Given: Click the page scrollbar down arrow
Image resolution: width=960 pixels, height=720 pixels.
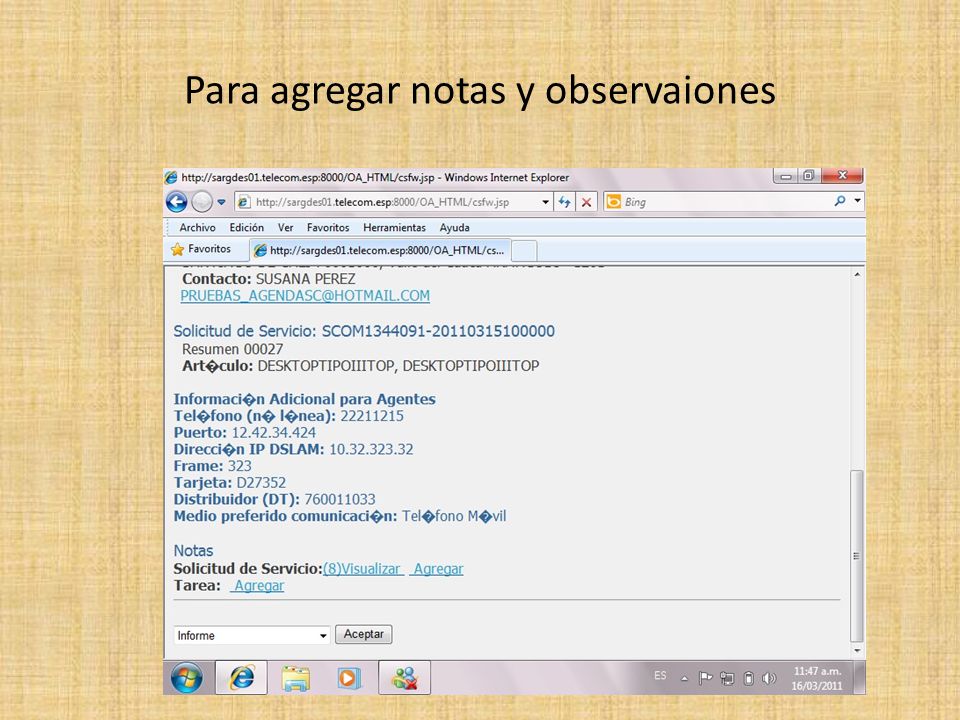Looking at the screenshot, I should [857, 650].
